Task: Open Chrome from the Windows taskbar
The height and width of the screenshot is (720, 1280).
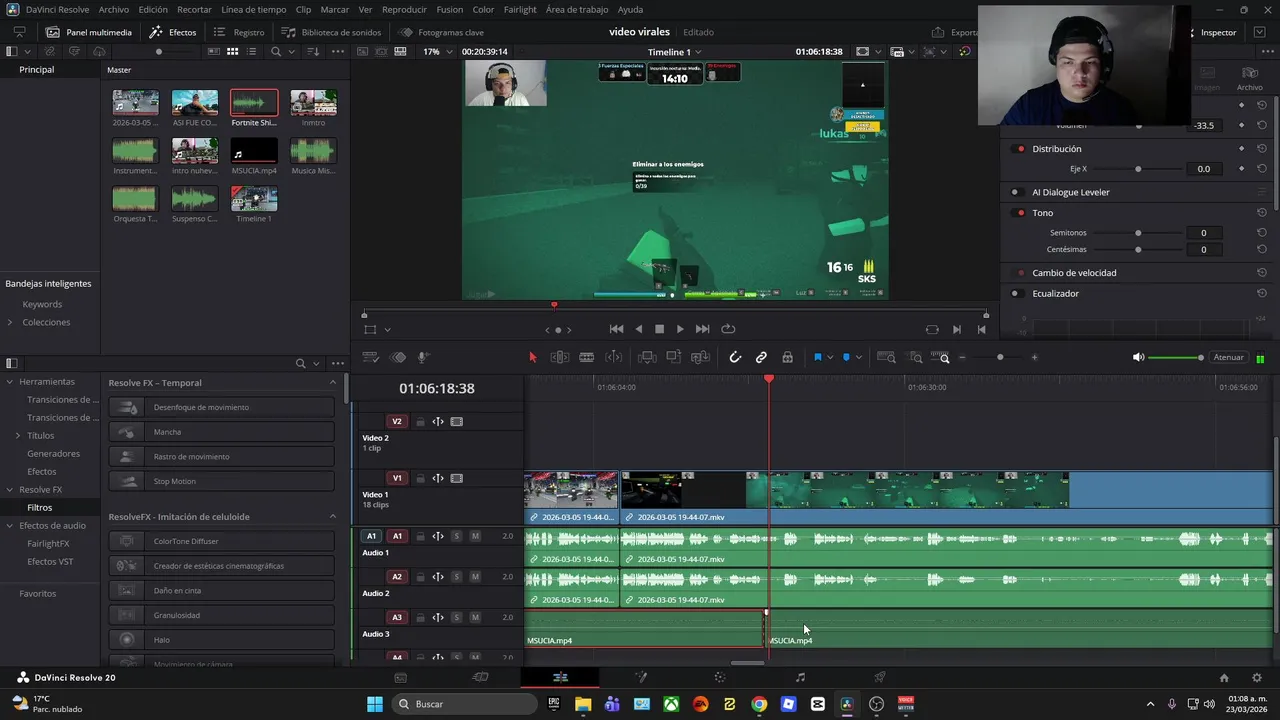Action: point(759,704)
